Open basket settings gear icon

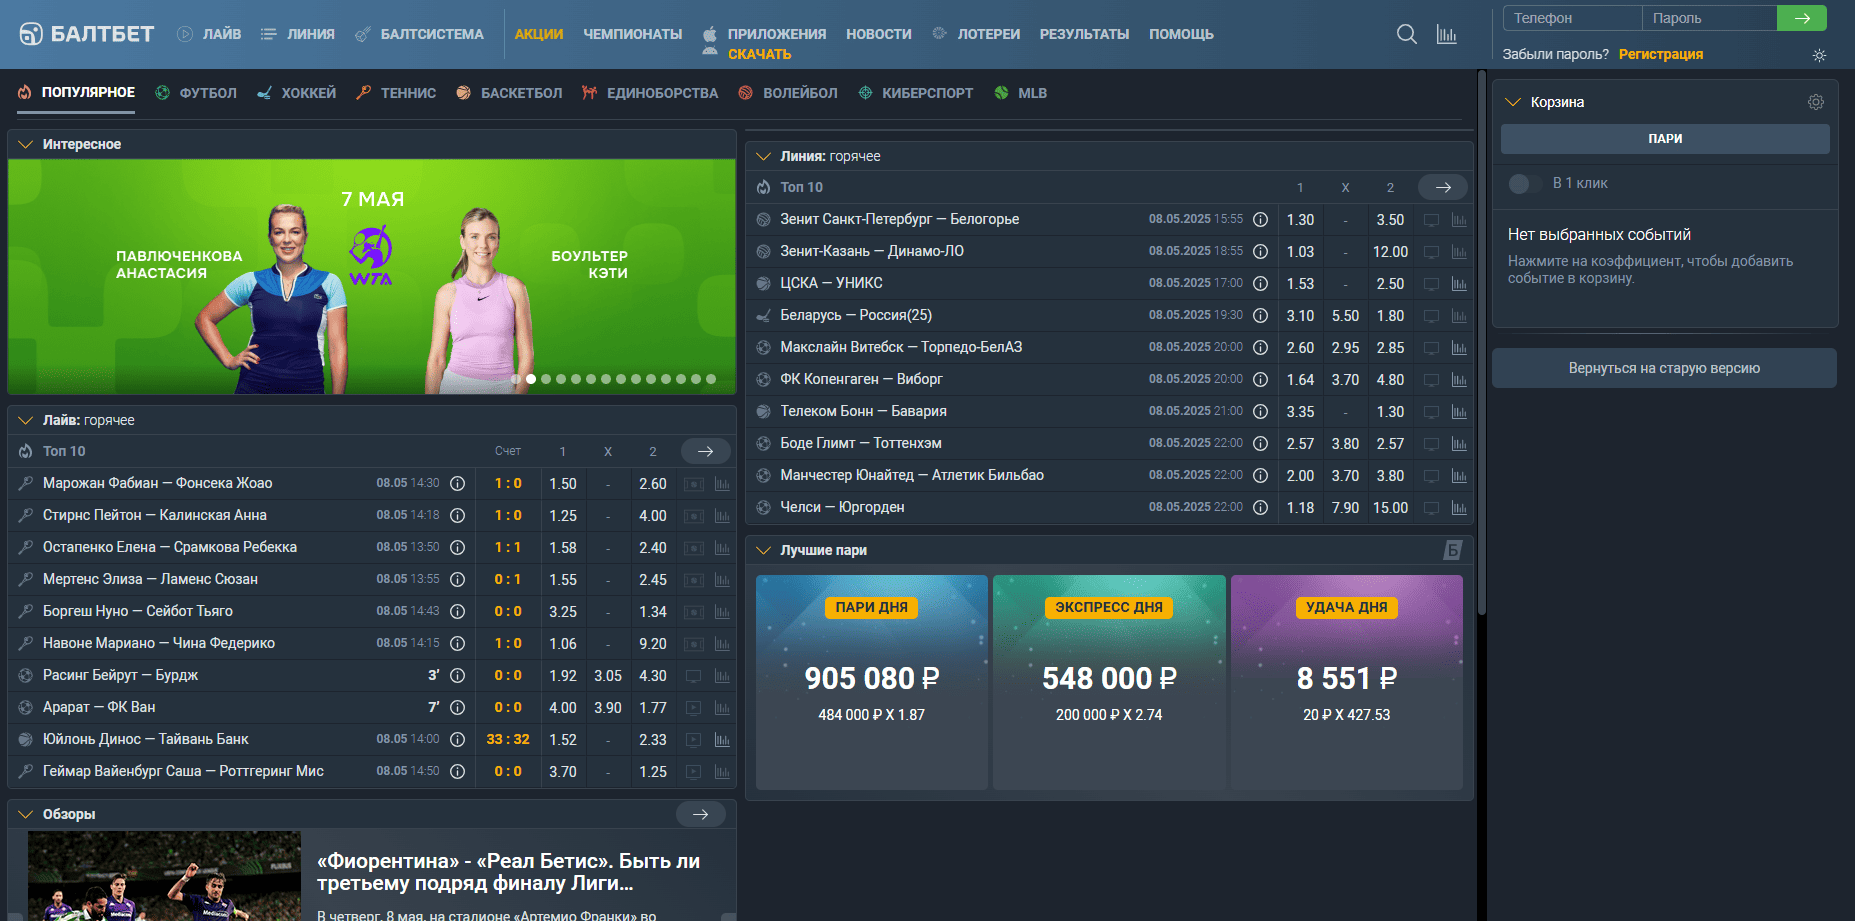(x=1815, y=102)
